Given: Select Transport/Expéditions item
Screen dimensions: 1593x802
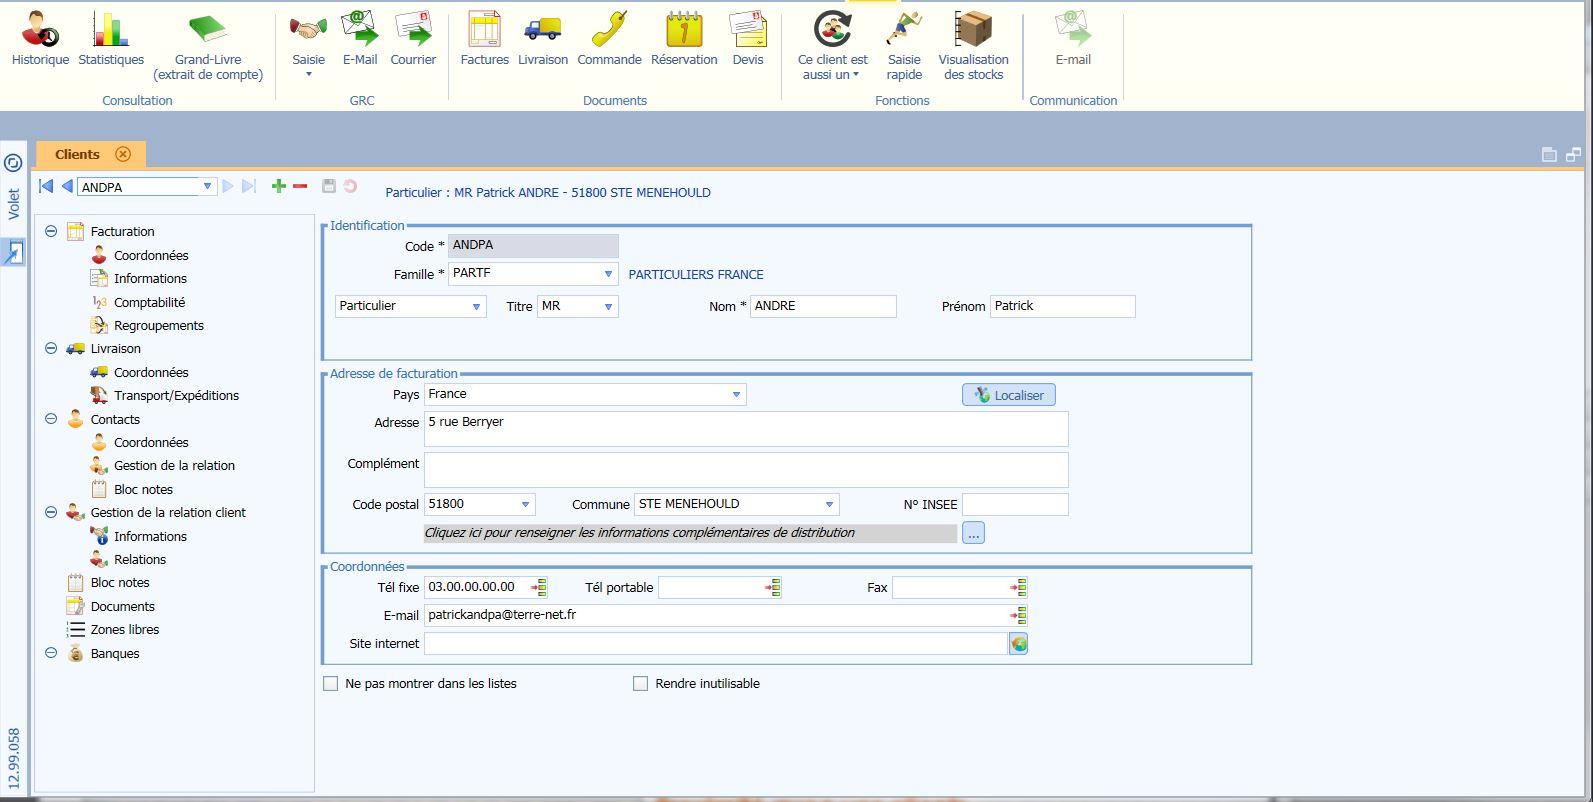Looking at the screenshot, I should click(x=176, y=395).
